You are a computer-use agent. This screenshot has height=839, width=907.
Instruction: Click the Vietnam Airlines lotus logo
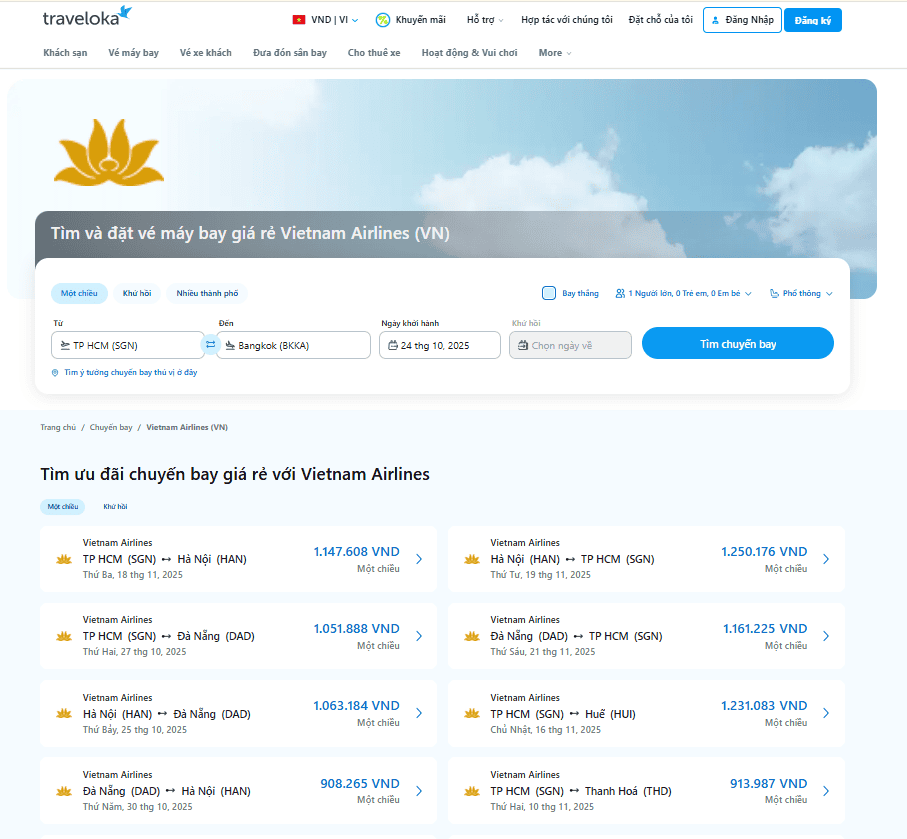(x=107, y=152)
